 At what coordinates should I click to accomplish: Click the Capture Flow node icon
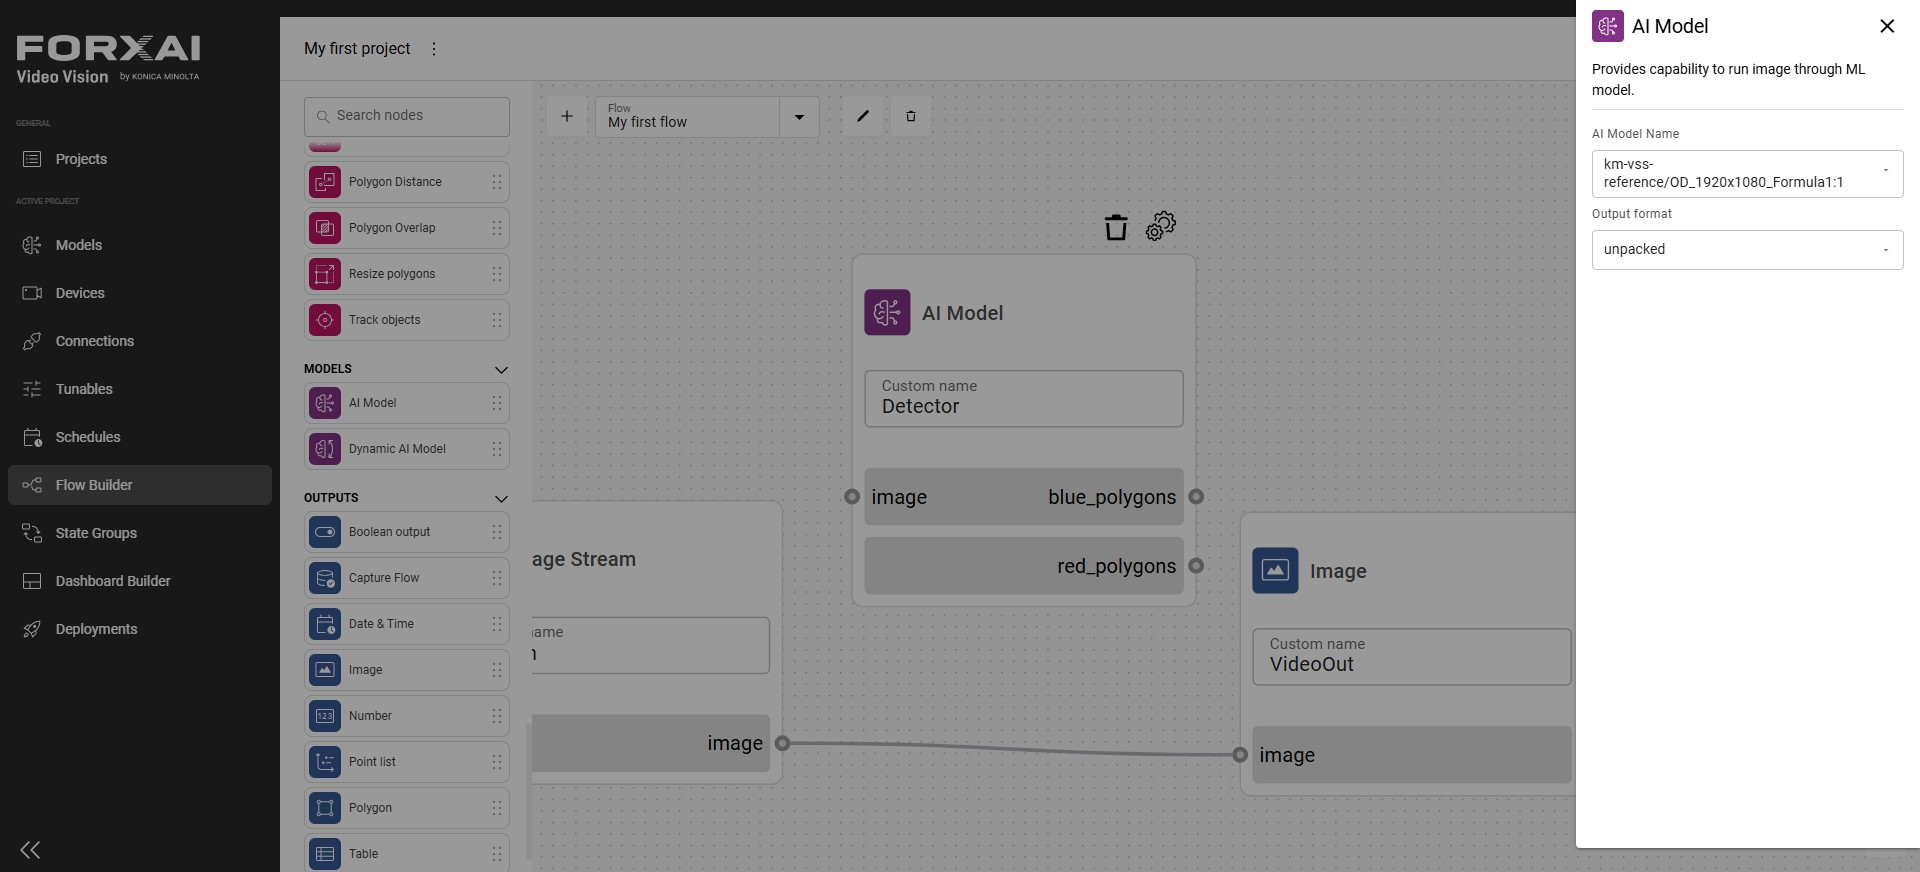point(325,578)
